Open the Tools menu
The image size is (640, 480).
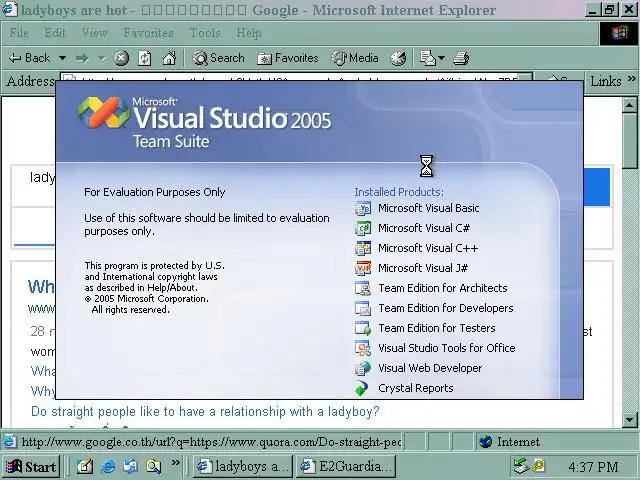[x=205, y=33]
